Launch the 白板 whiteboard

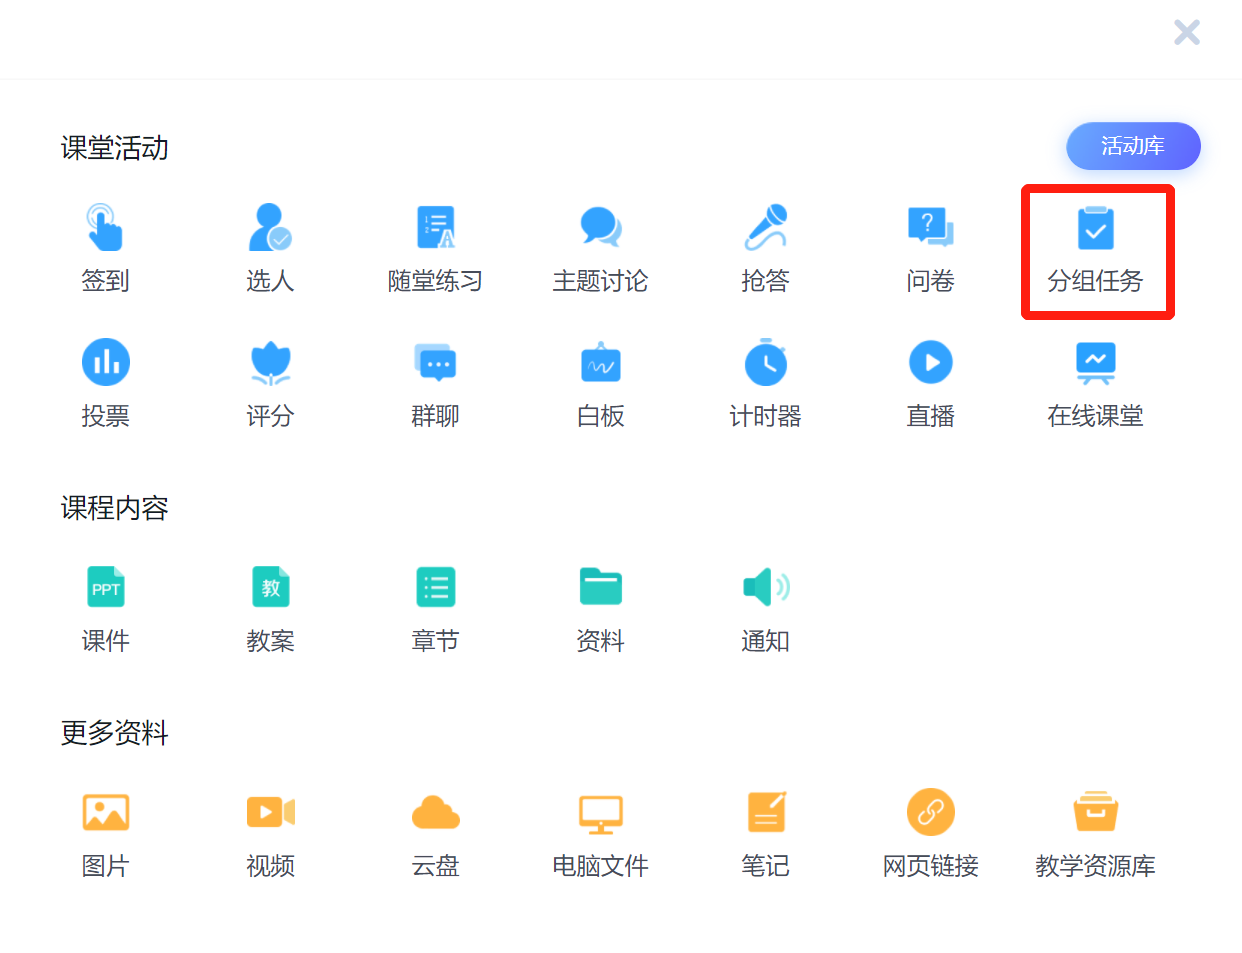pos(600,384)
